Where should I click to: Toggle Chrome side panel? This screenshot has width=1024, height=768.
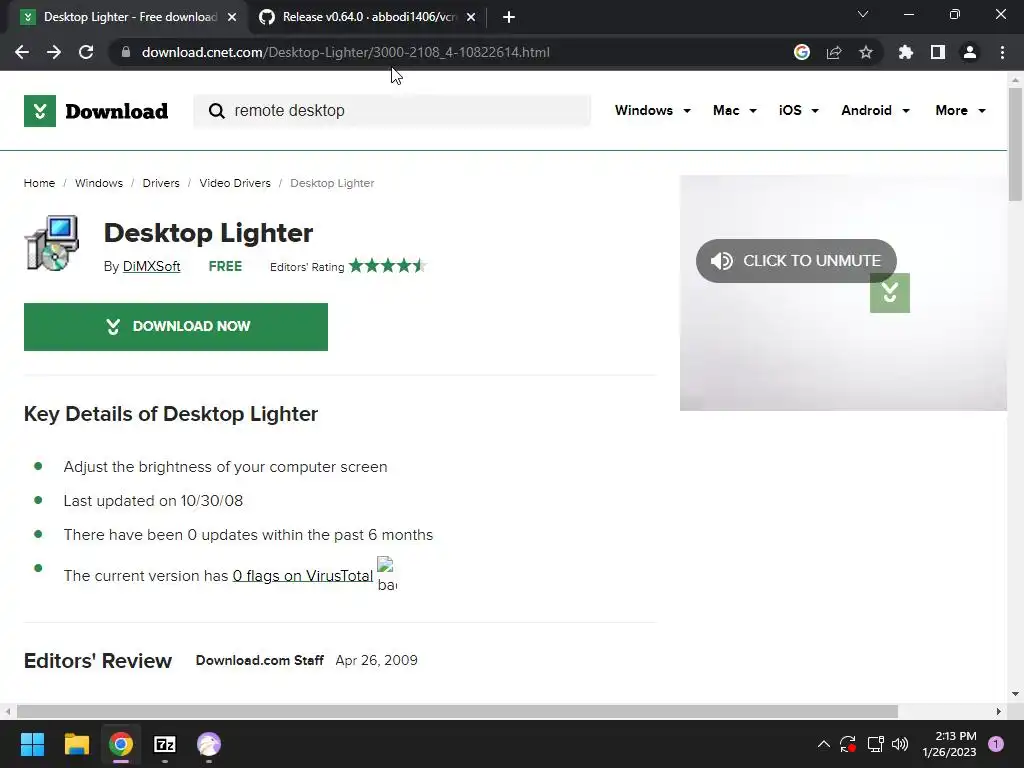tap(938, 52)
